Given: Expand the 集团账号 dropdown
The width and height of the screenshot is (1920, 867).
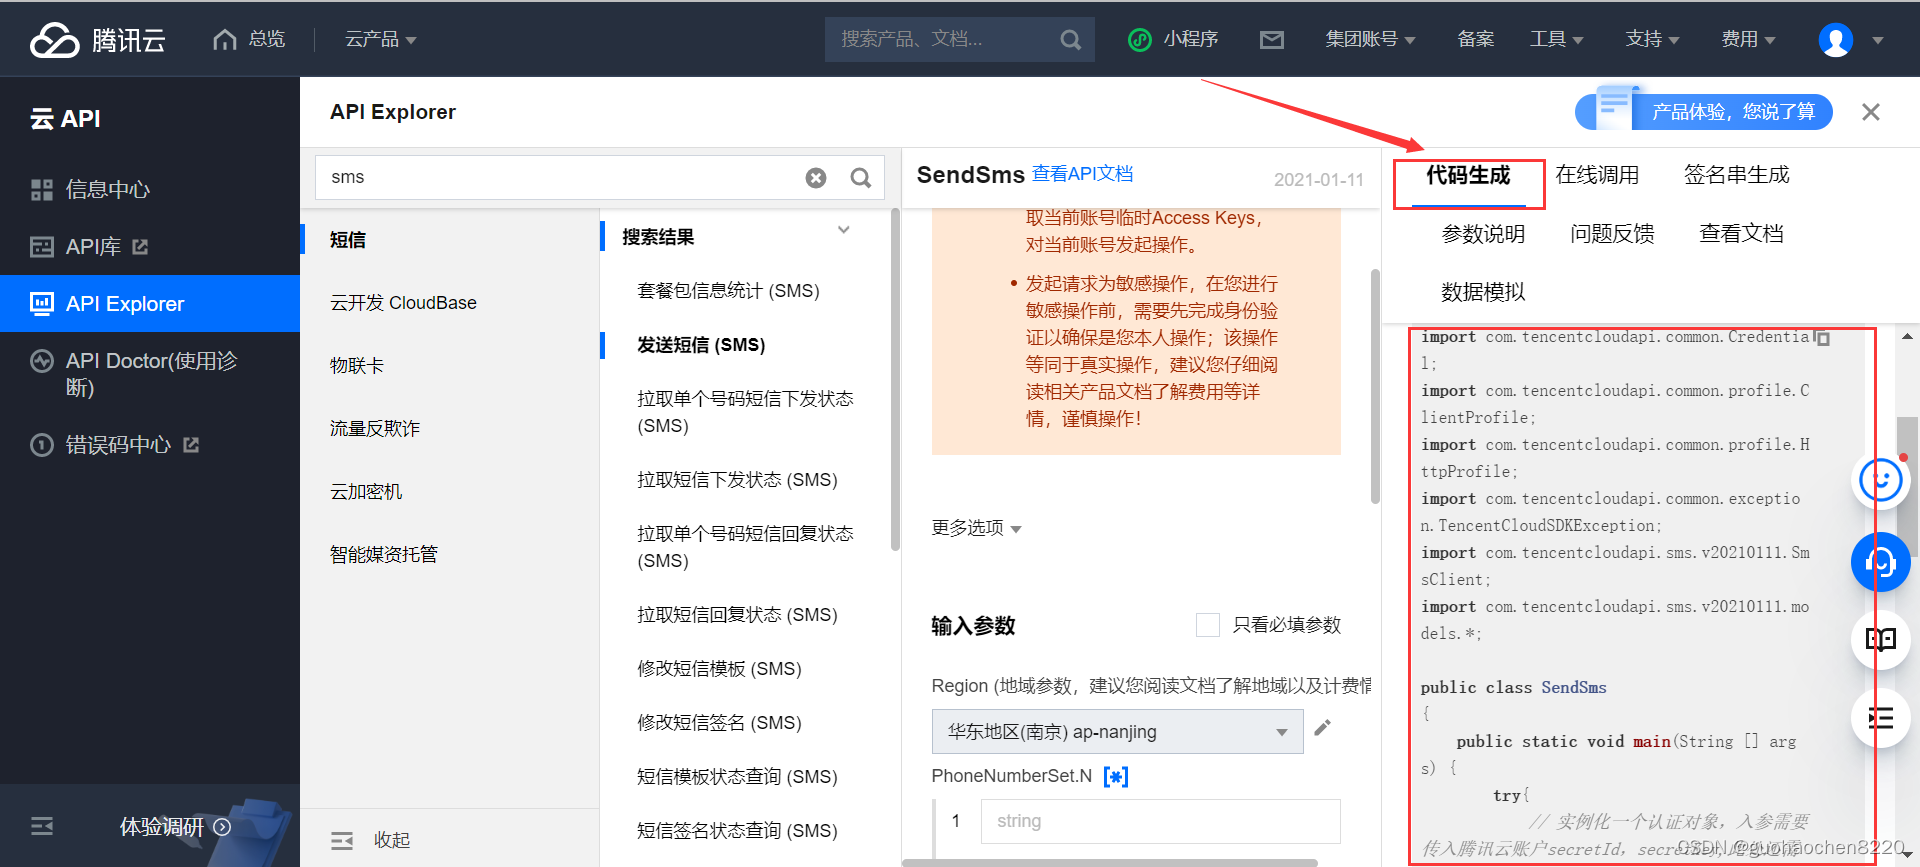Looking at the screenshot, I should pyautogui.click(x=1370, y=39).
